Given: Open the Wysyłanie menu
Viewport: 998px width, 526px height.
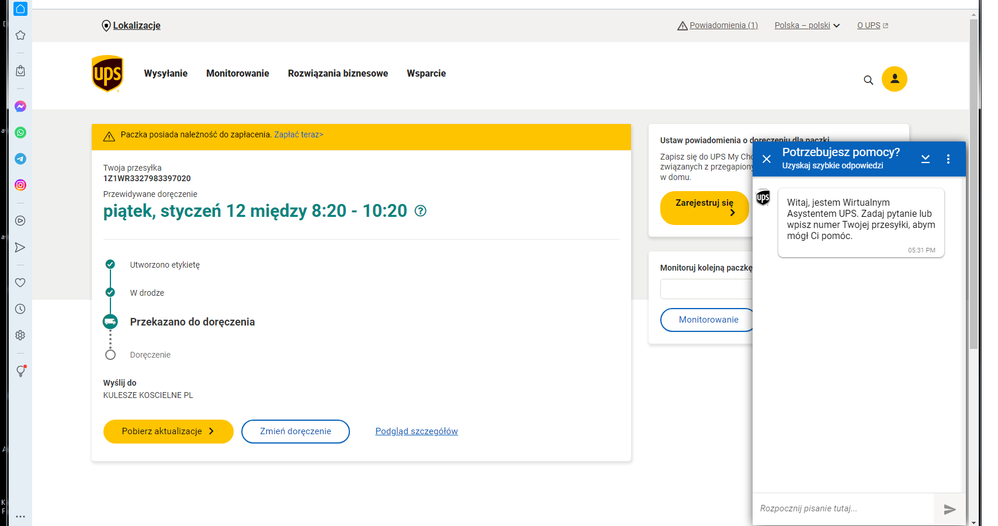Looking at the screenshot, I should 165,74.
